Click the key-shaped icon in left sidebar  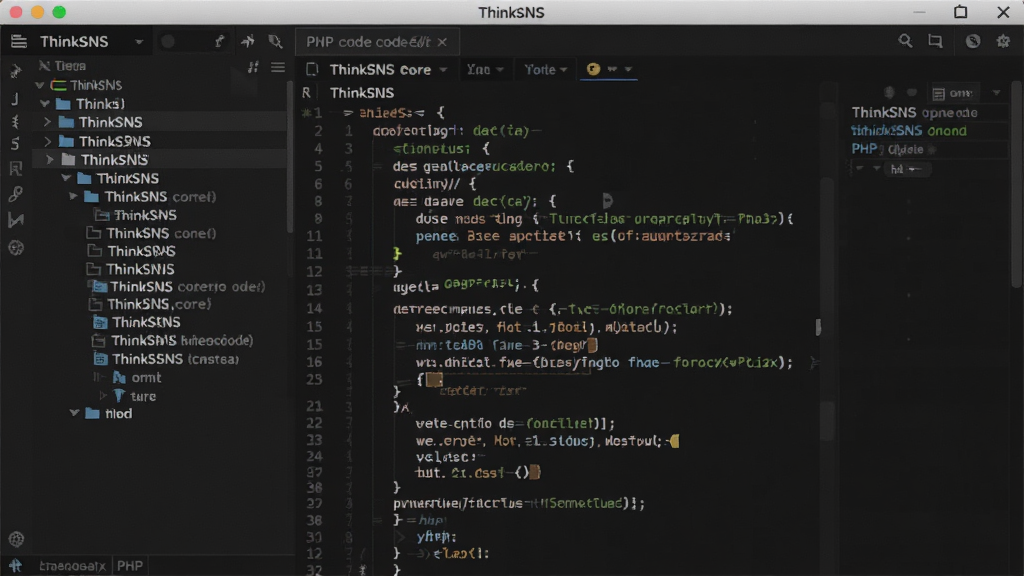[x=16, y=194]
